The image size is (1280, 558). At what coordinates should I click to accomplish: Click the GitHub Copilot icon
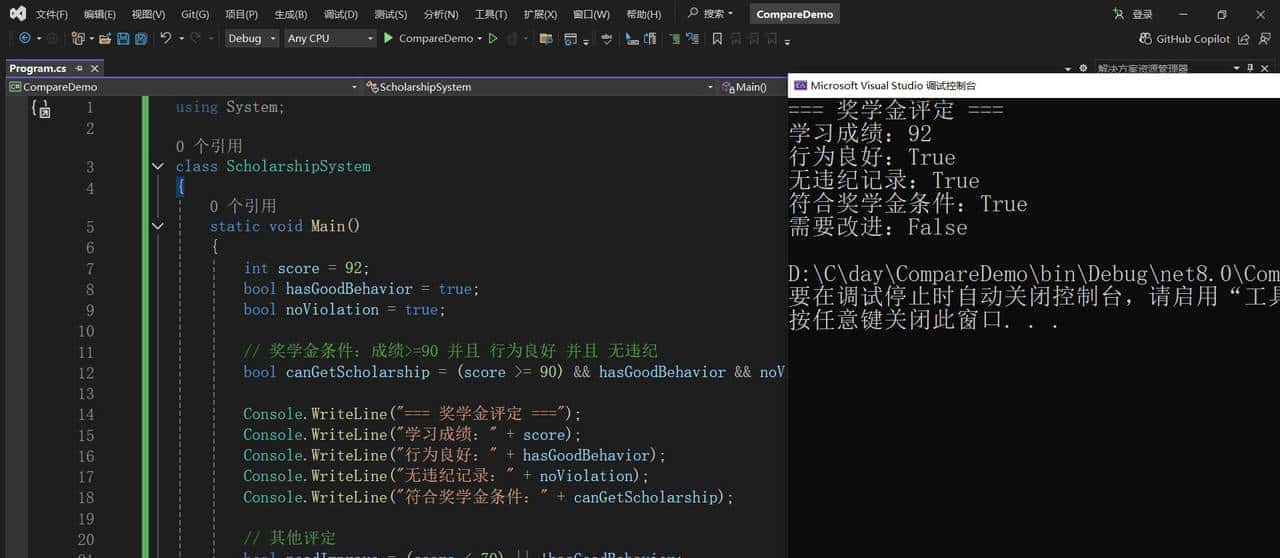(x=1146, y=38)
